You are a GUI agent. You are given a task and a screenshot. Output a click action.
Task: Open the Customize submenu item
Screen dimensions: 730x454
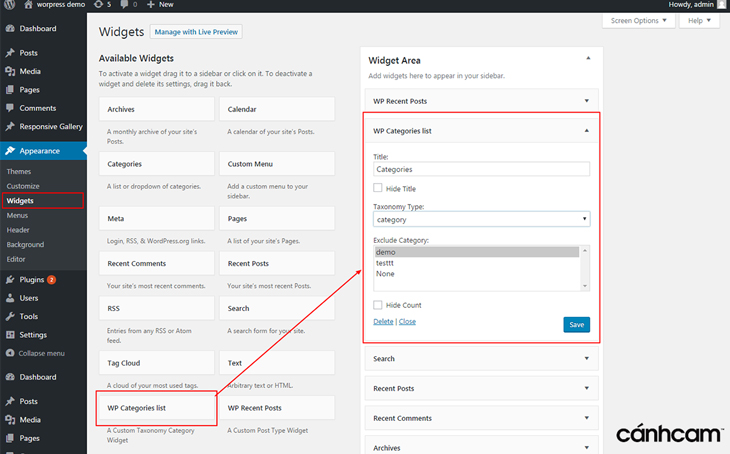pos(23,186)
